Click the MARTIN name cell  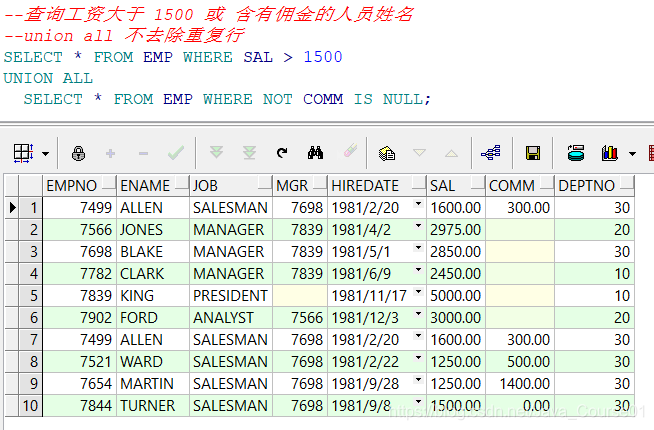click(153, 384)
